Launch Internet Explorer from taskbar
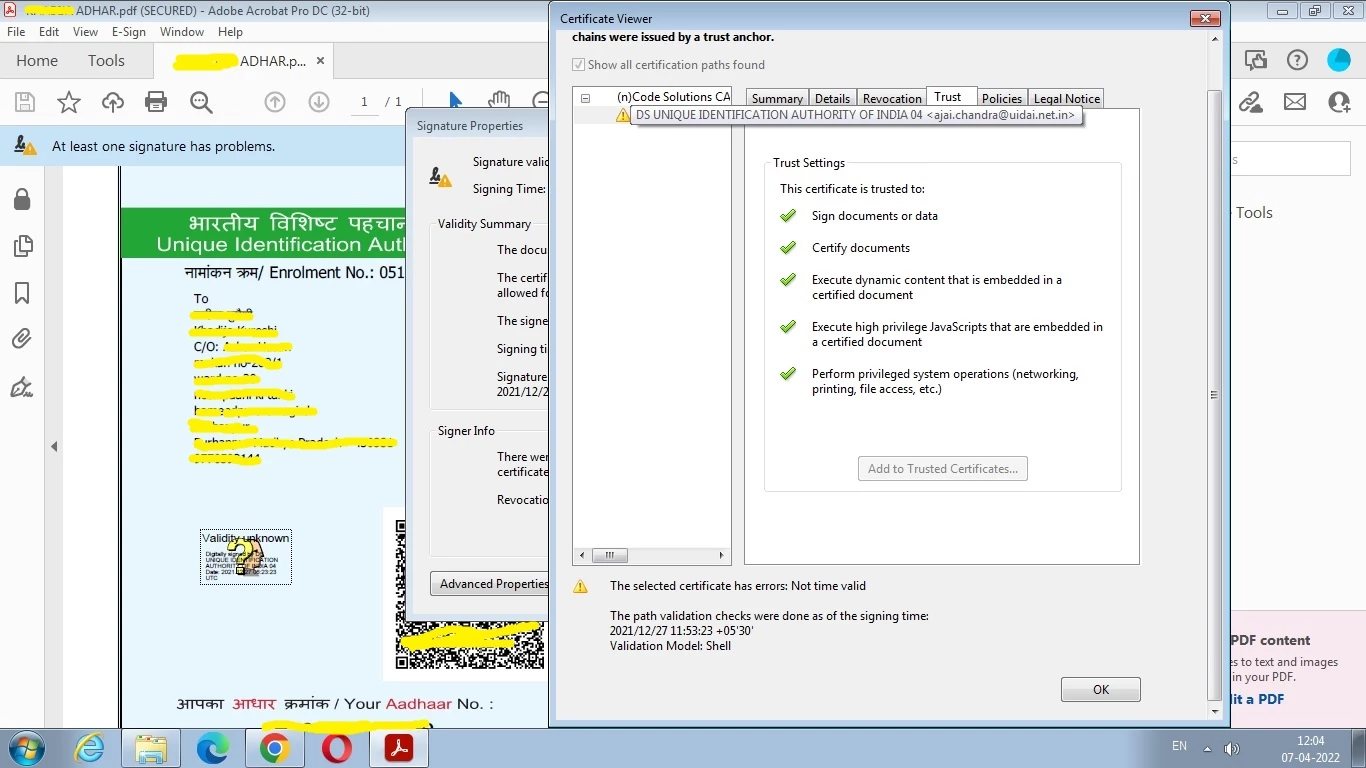 [x=89, y=748]
